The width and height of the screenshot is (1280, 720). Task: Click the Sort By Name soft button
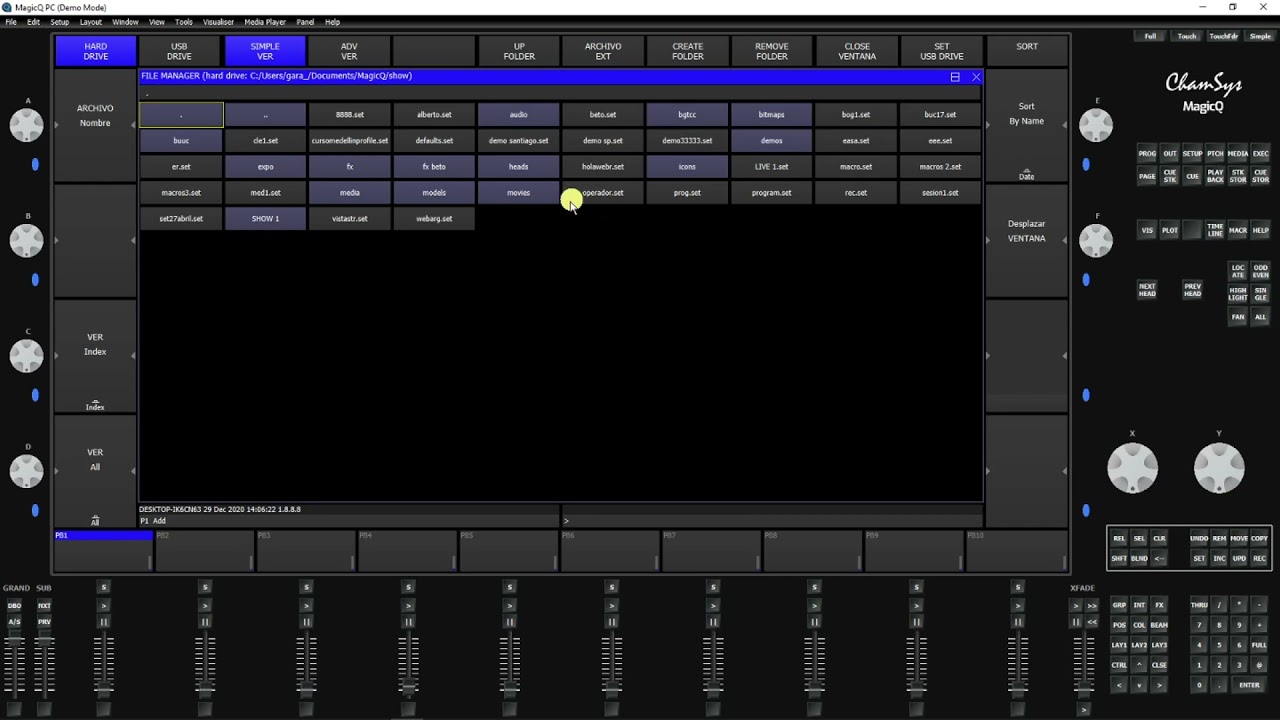coord(1026,126)
